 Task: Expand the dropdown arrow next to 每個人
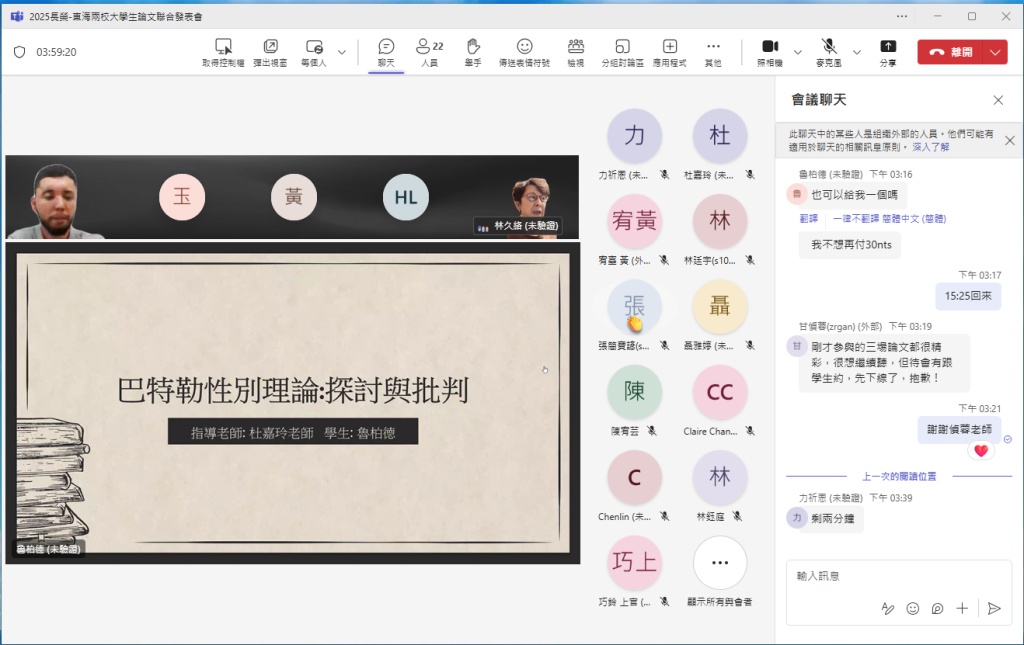tap(342, 52)
